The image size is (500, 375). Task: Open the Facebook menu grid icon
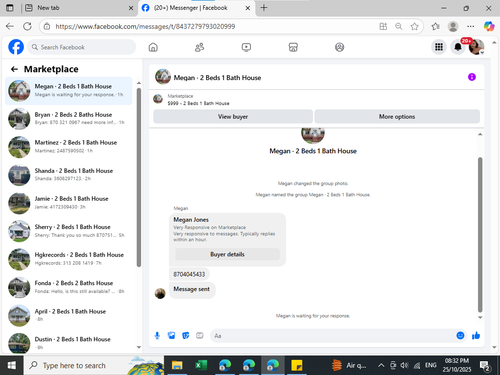pyautogui.click(x=439, y=47)
